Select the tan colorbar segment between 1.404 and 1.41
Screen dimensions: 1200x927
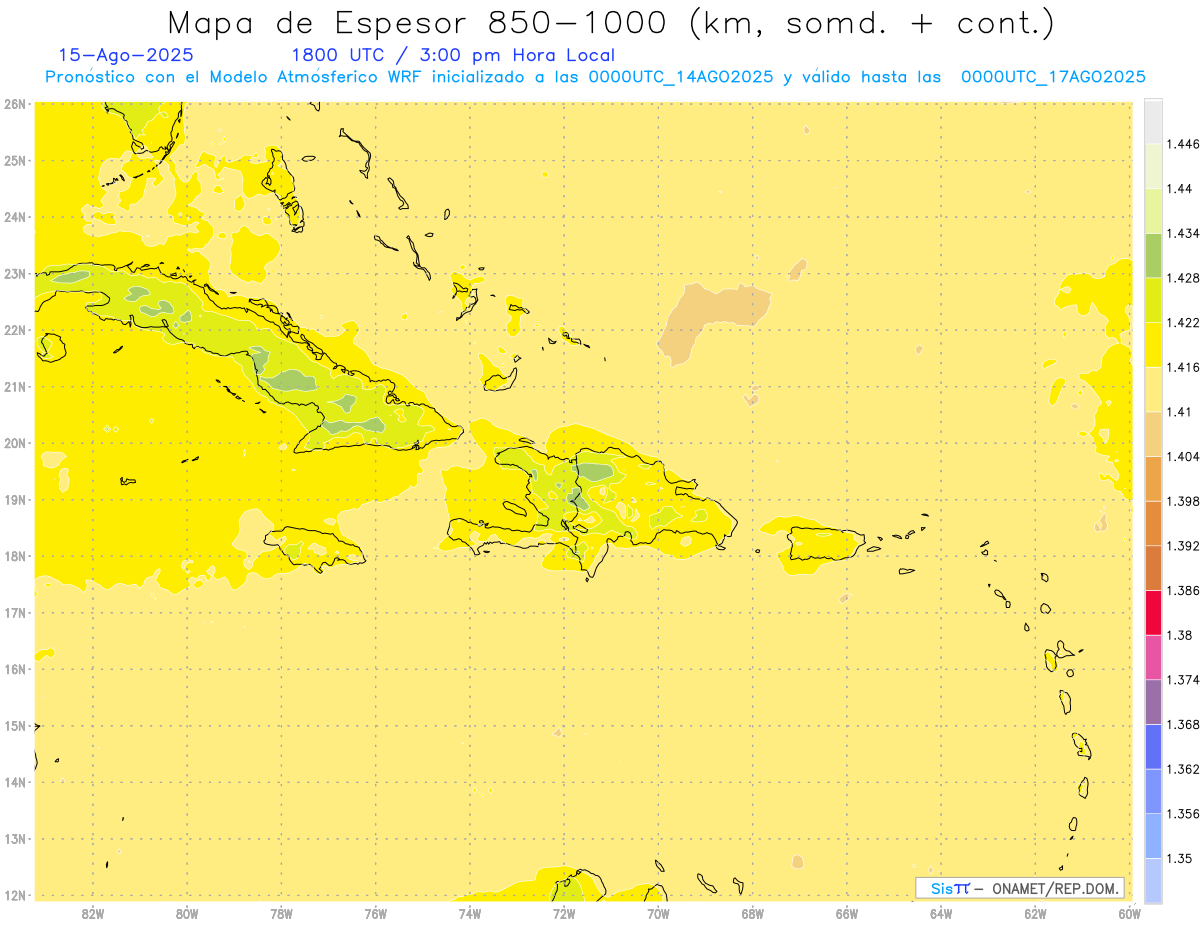click(1153, 434)
